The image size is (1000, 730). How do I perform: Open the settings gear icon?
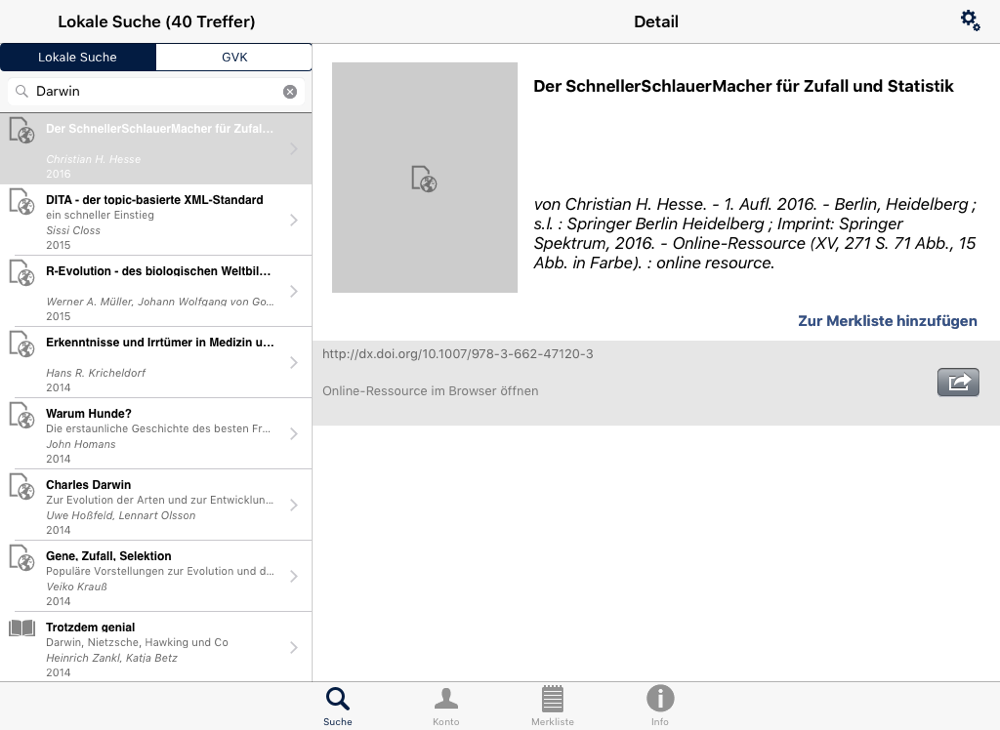tap(970, 20)
